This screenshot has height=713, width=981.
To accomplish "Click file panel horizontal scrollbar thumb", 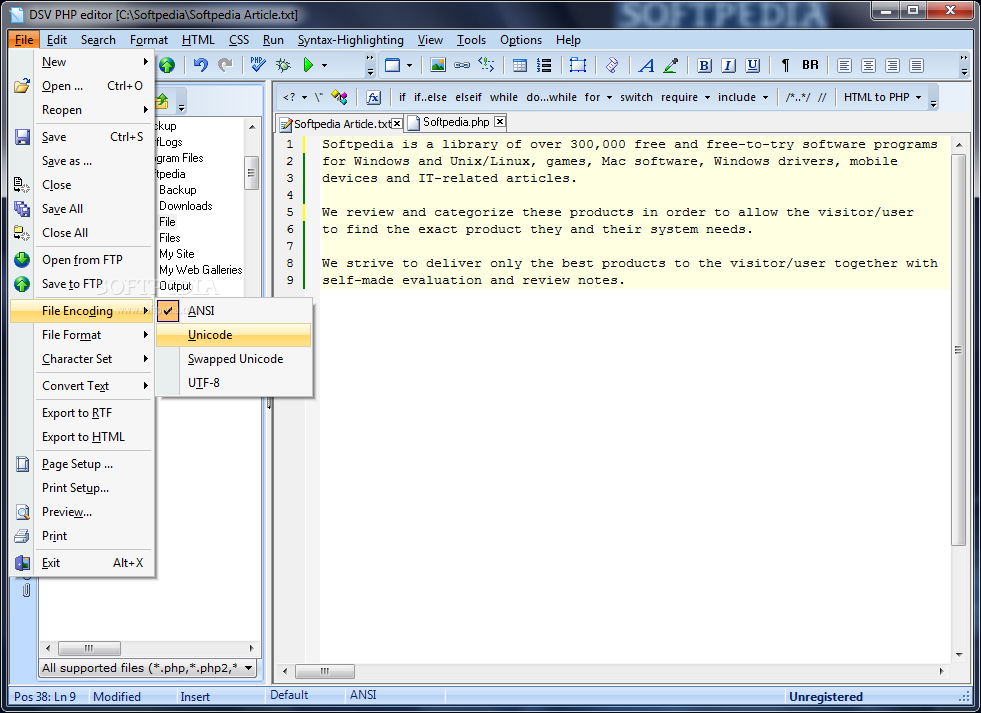I will (88, 648).
